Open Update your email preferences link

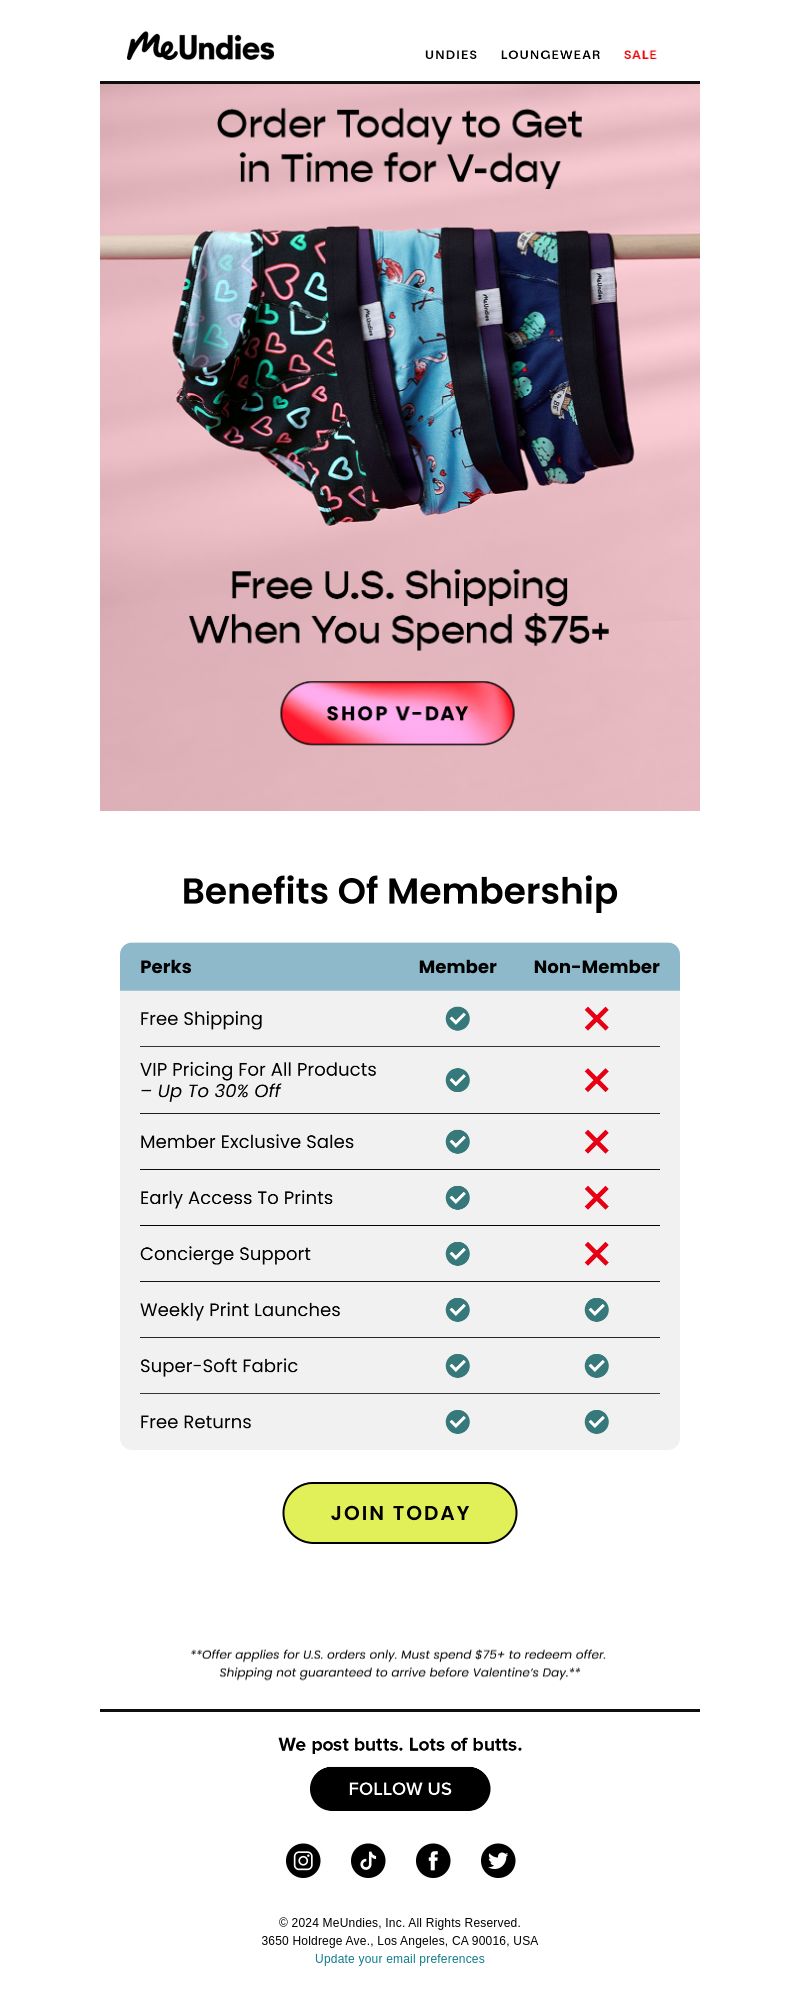click(x=400, y=1959)
